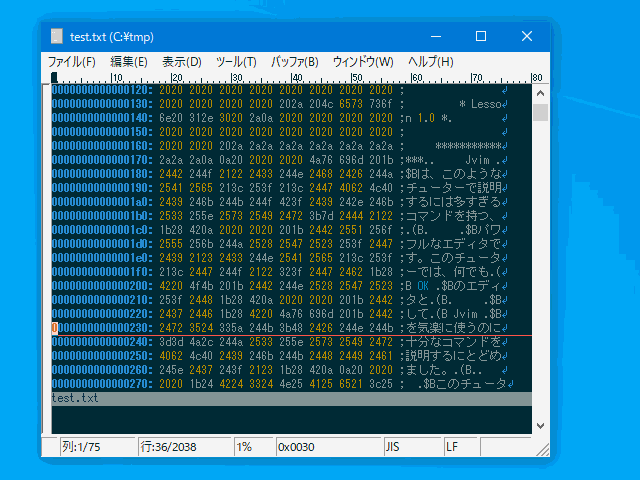The height and width of the screenshot is (480, 640).
Task: Click the '説明するにとどめ' decoded text
Action: pos(453,356)
